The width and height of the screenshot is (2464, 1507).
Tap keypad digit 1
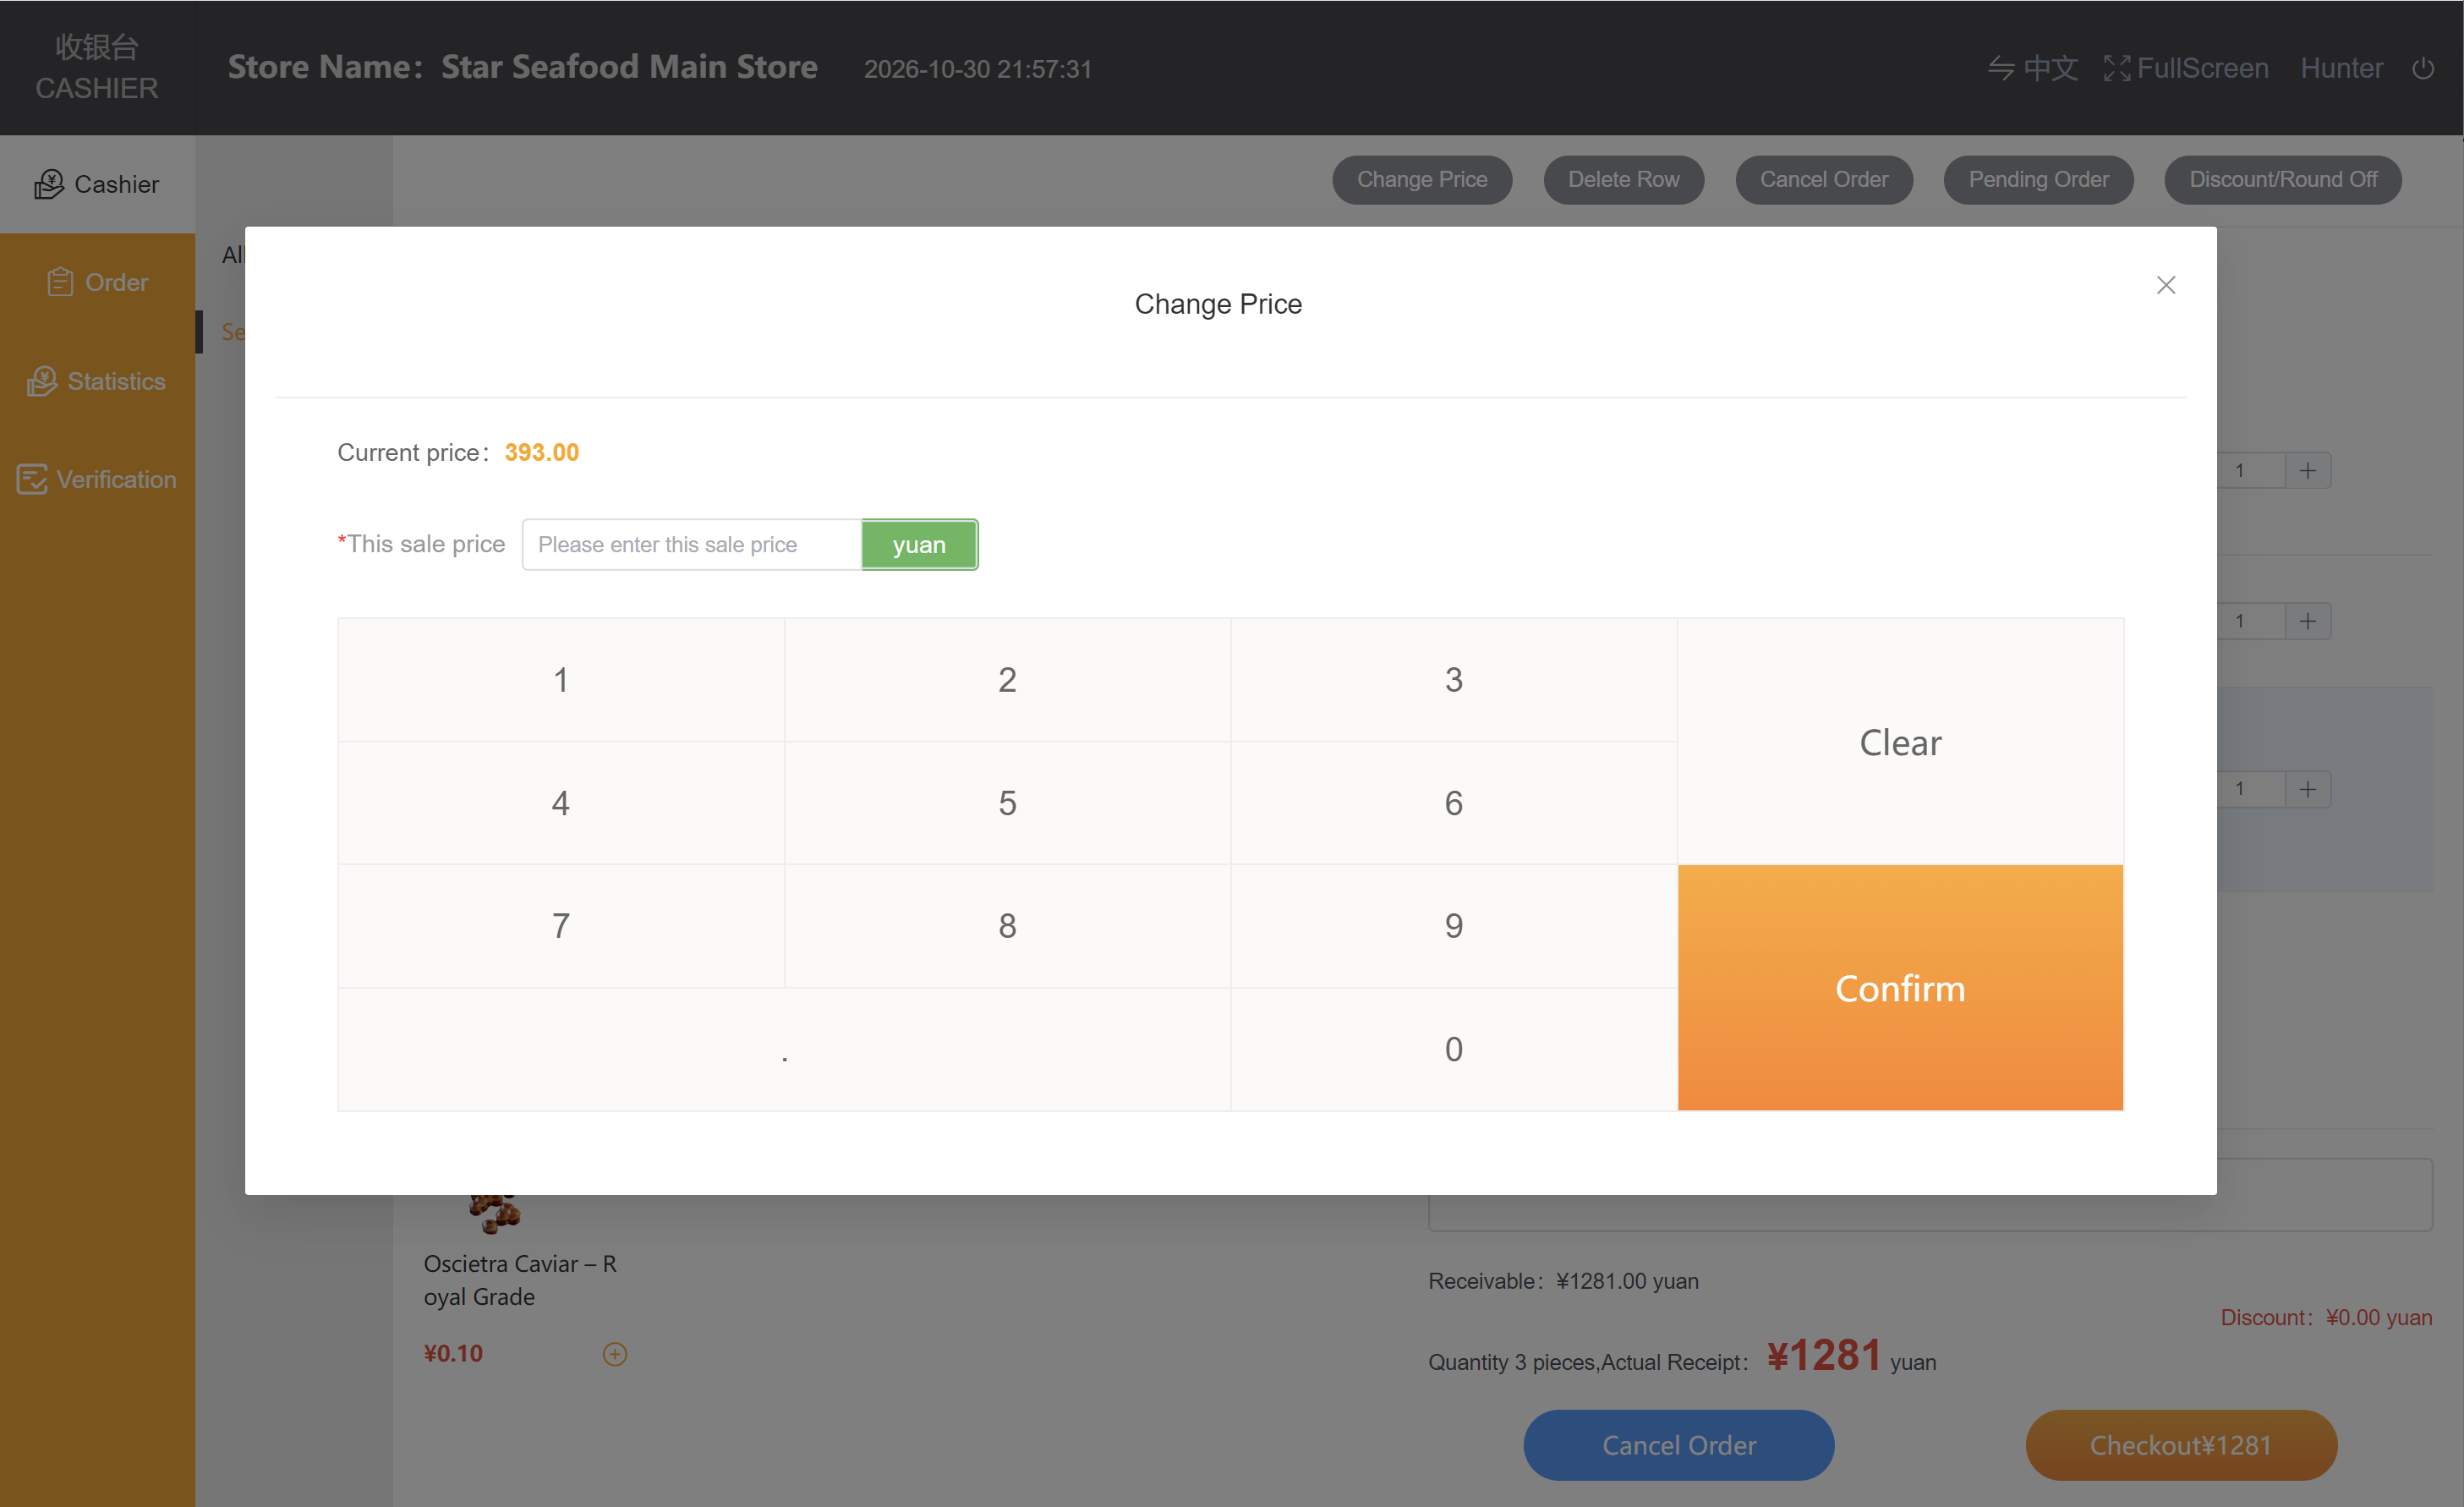pyautogui.click(x=561, y=680)
